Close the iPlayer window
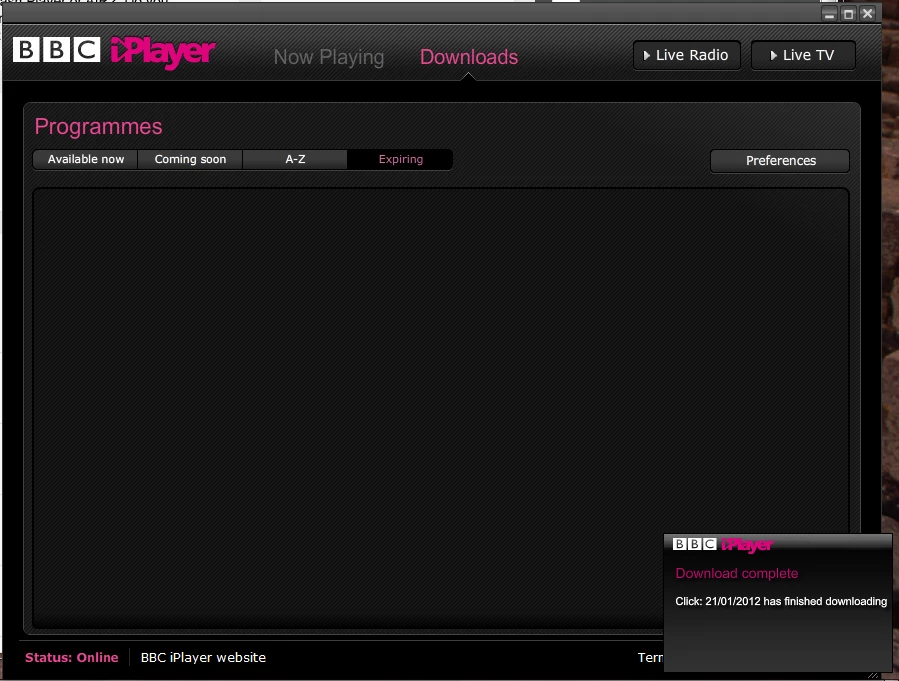This screenshot has height=681, width=899. tap(868, 14)
